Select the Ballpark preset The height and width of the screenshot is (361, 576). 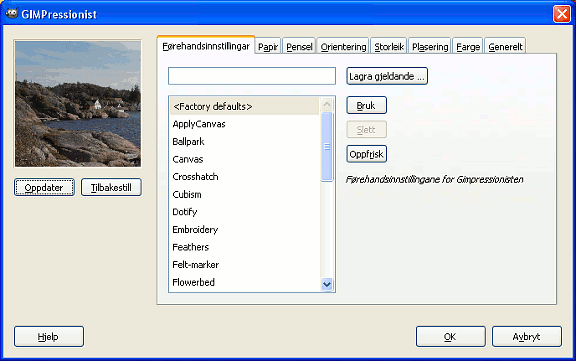244,141
